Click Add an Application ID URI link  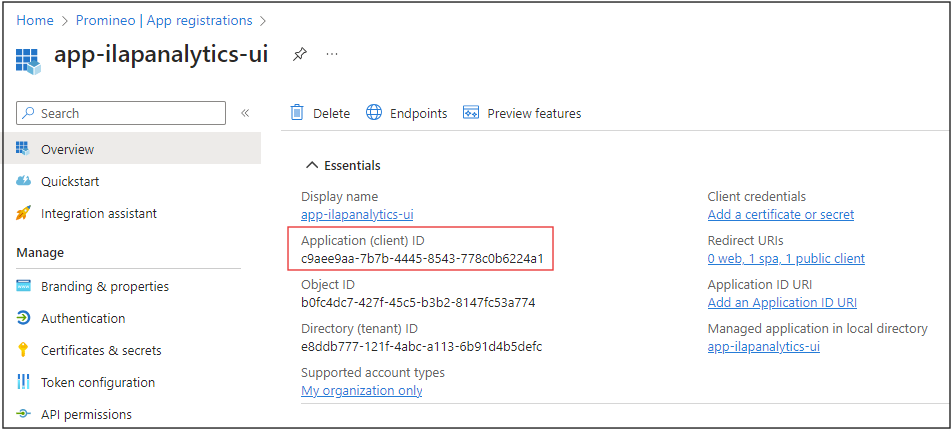click(782, 302)
